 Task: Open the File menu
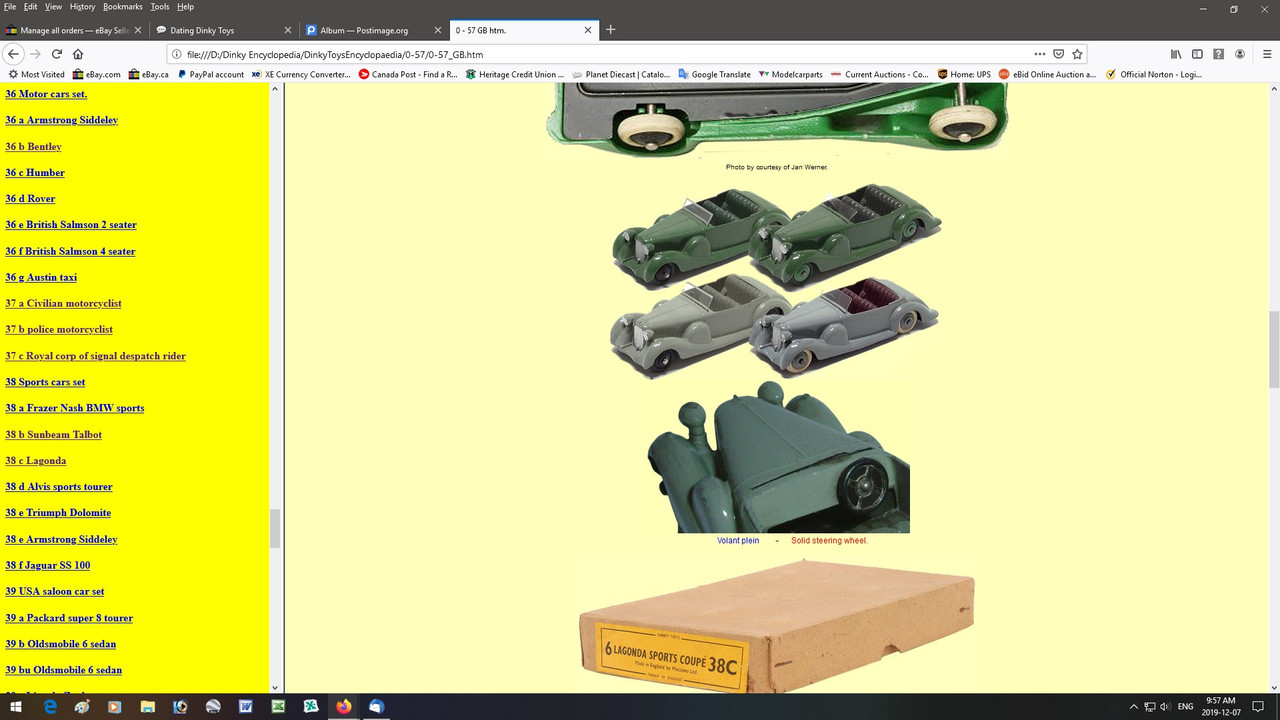coord(10,7)
